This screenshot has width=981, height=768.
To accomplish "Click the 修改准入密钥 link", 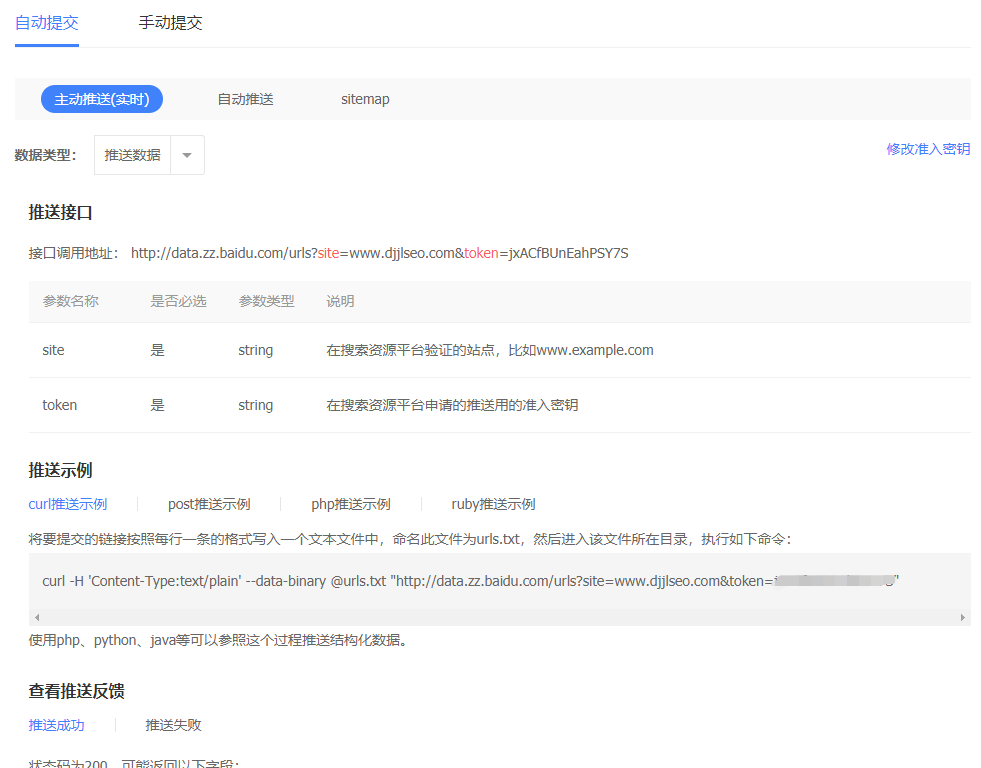I will click(x=927, y=149).
